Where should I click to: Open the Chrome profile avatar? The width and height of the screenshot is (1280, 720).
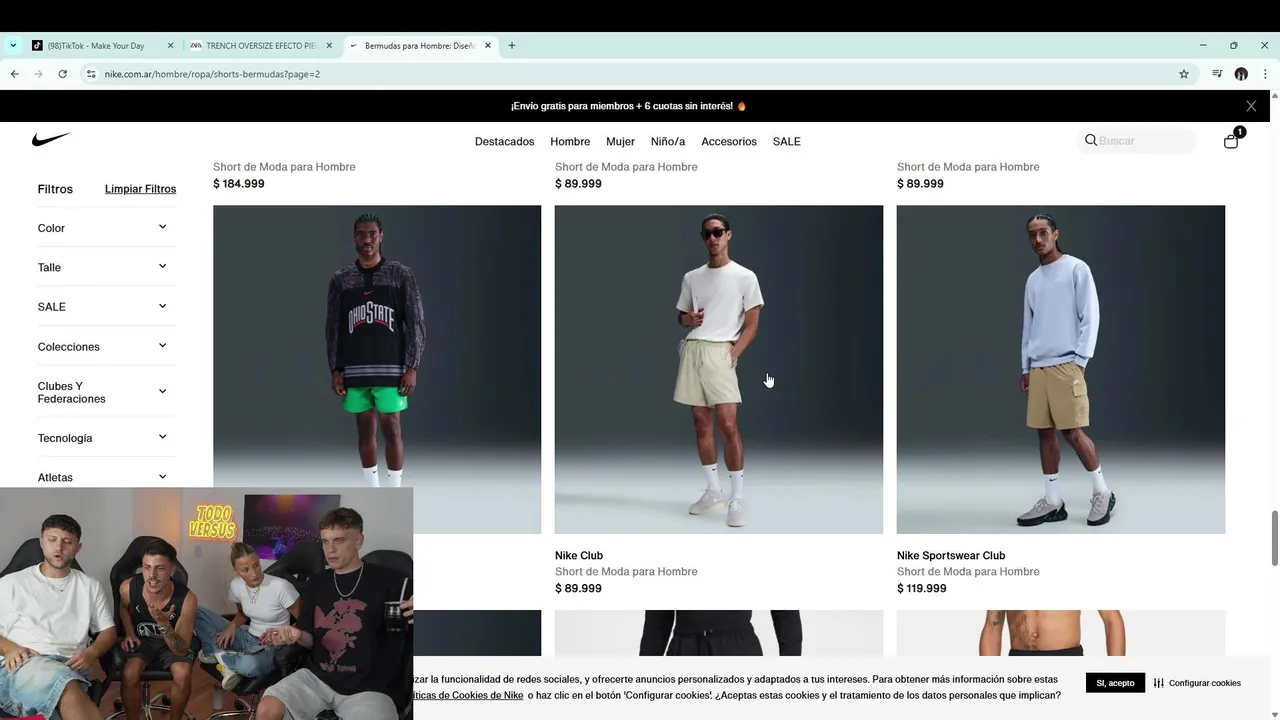(x=1241, y=74)
